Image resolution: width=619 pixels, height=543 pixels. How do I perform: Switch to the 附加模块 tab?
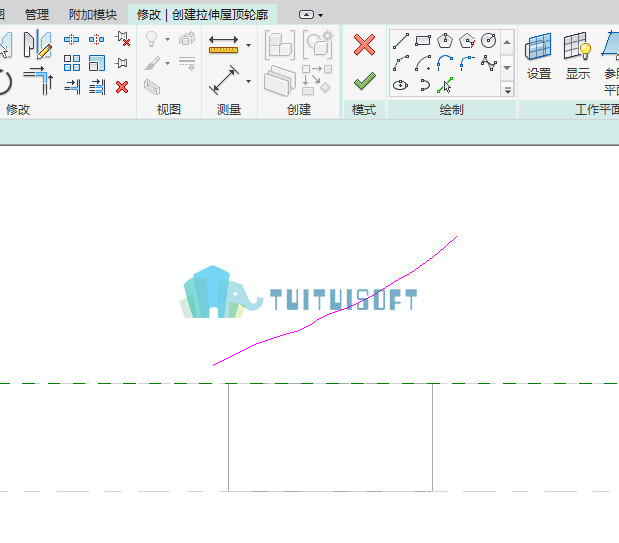pyautogui.click(x=93, y=15)
